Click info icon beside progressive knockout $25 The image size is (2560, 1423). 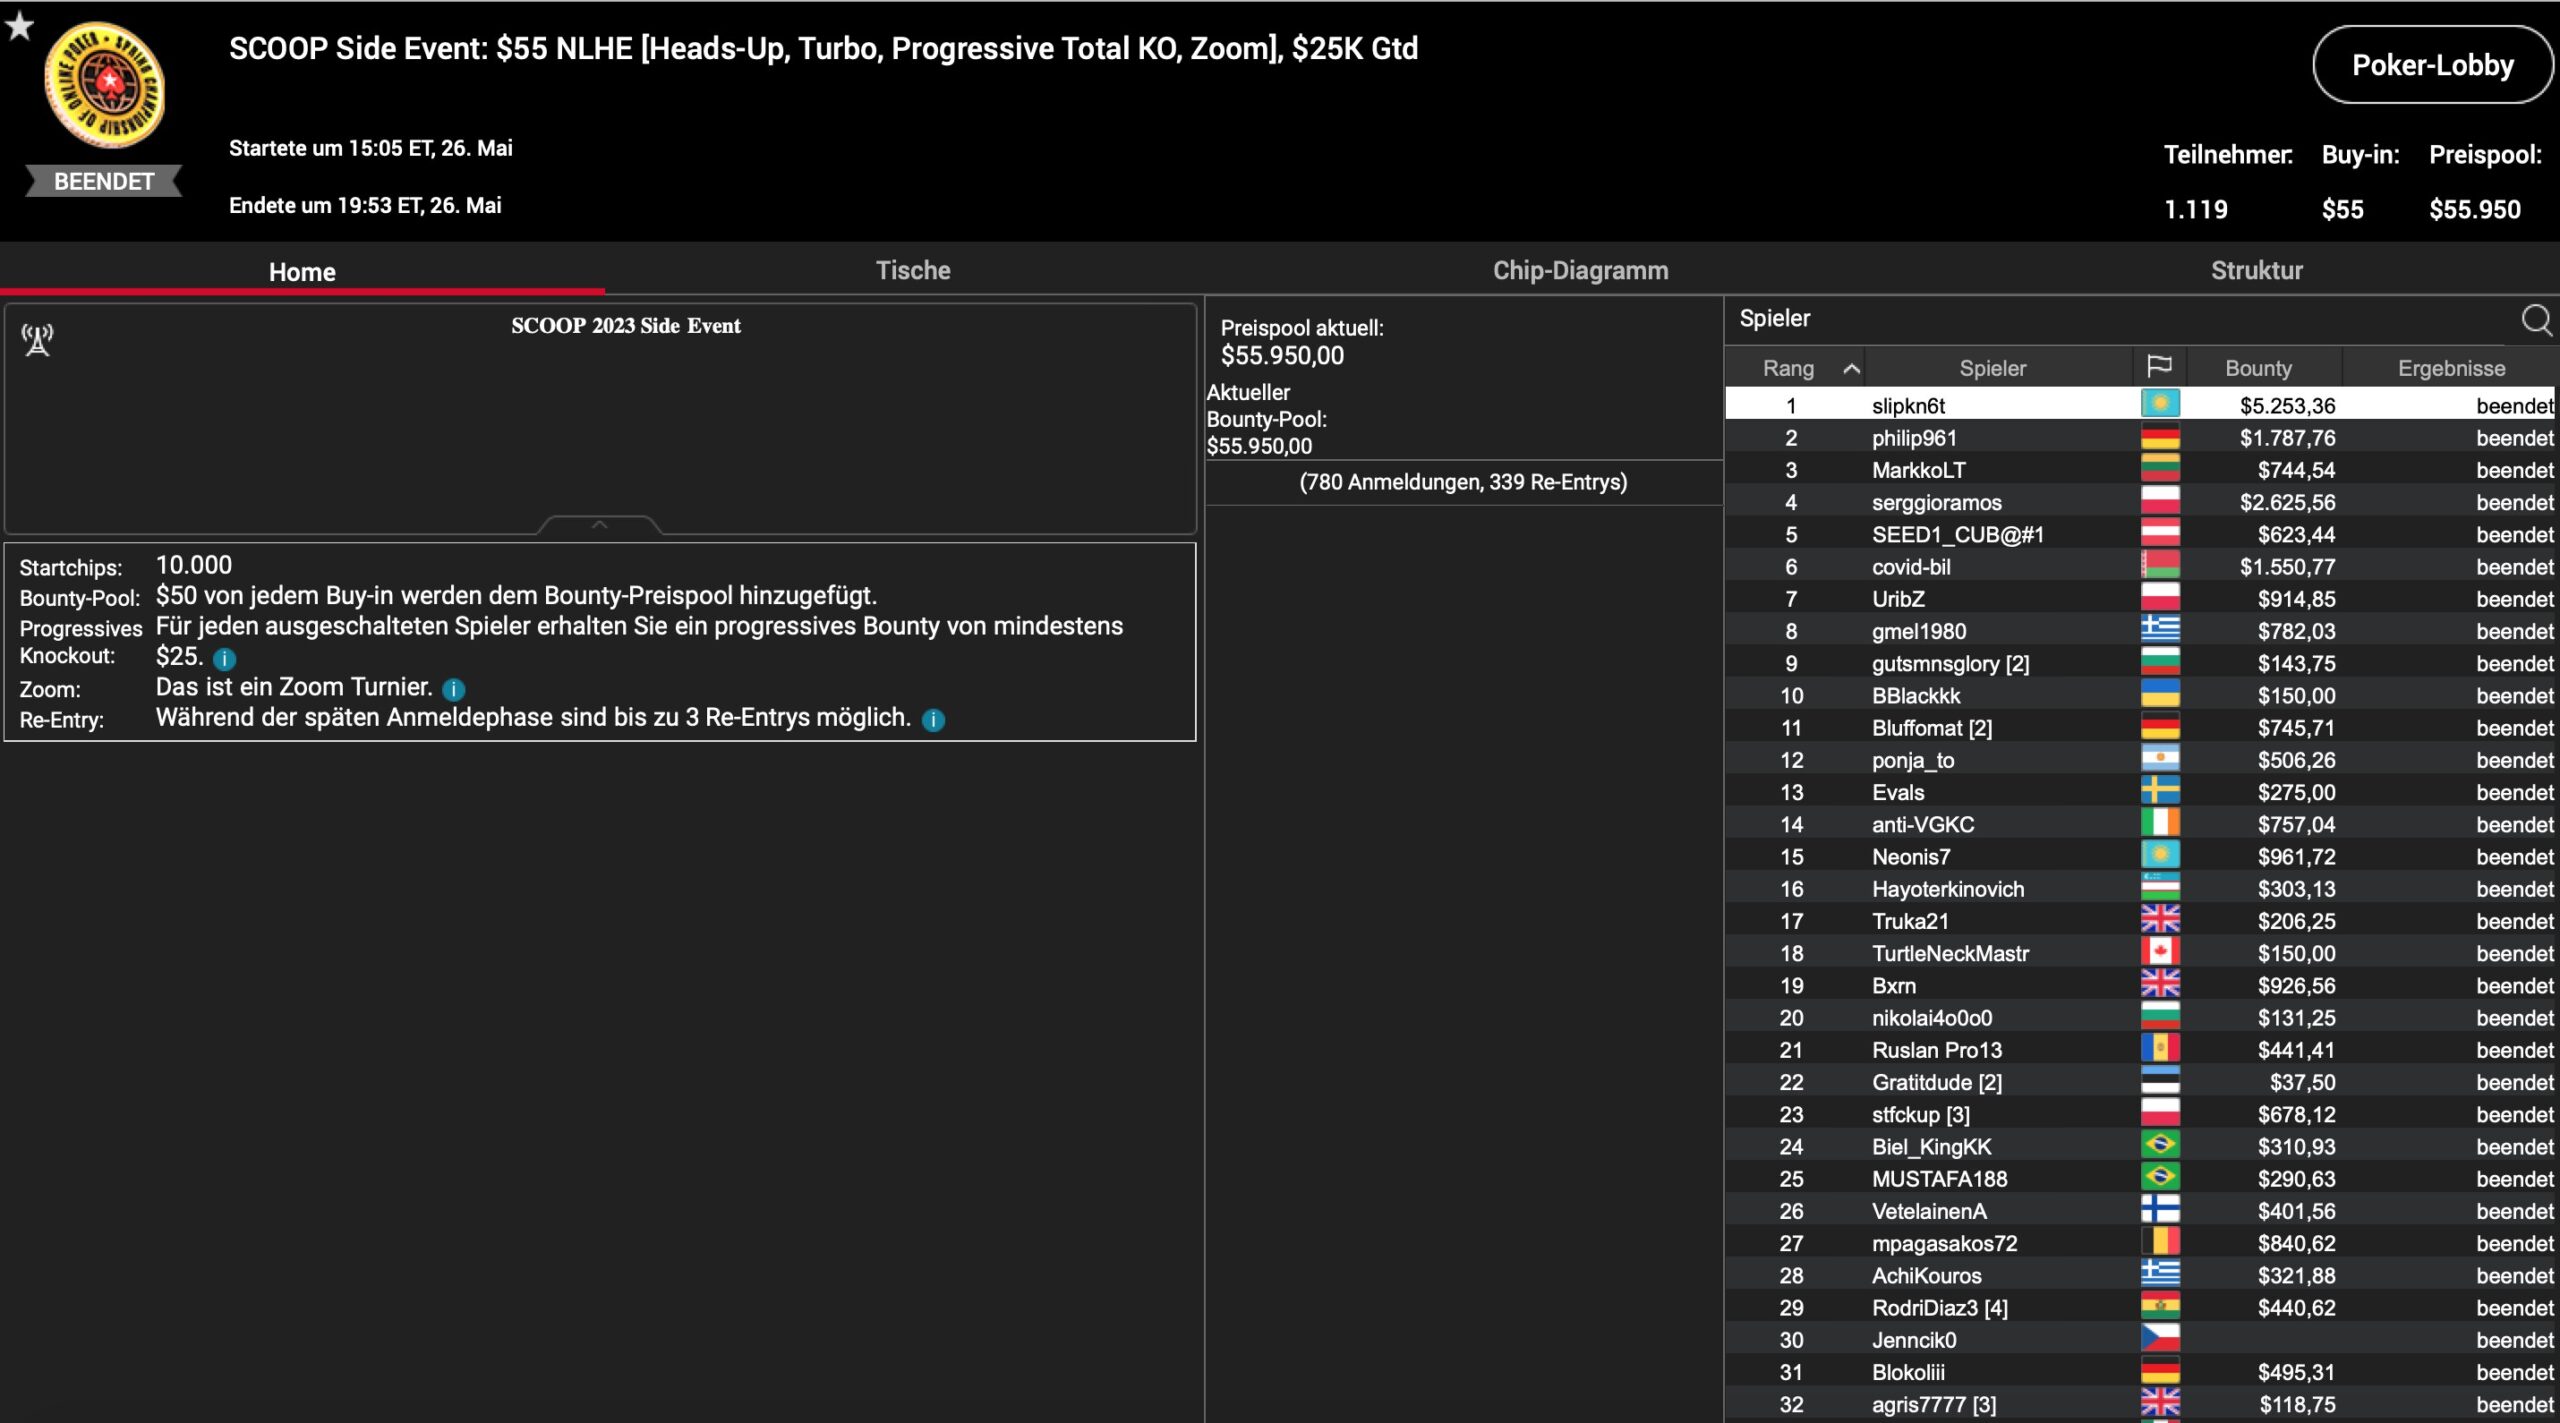(x=225, y=659)
